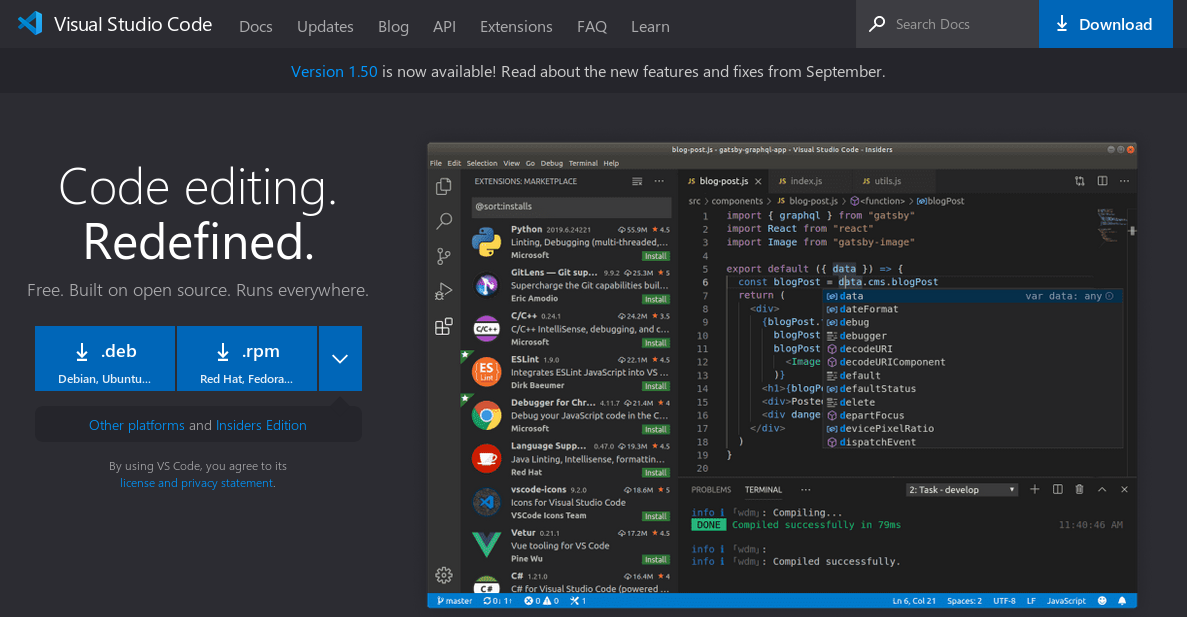This screenshot has width=1187, height=617.
Task: Click the Insiders Edition link
Action: pyautogui.click(x=261, y=425)
